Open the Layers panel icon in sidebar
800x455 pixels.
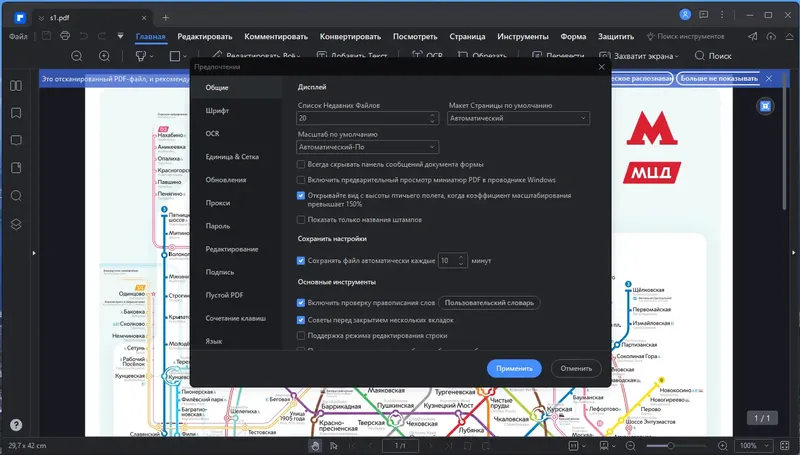[x=16, y=224]
